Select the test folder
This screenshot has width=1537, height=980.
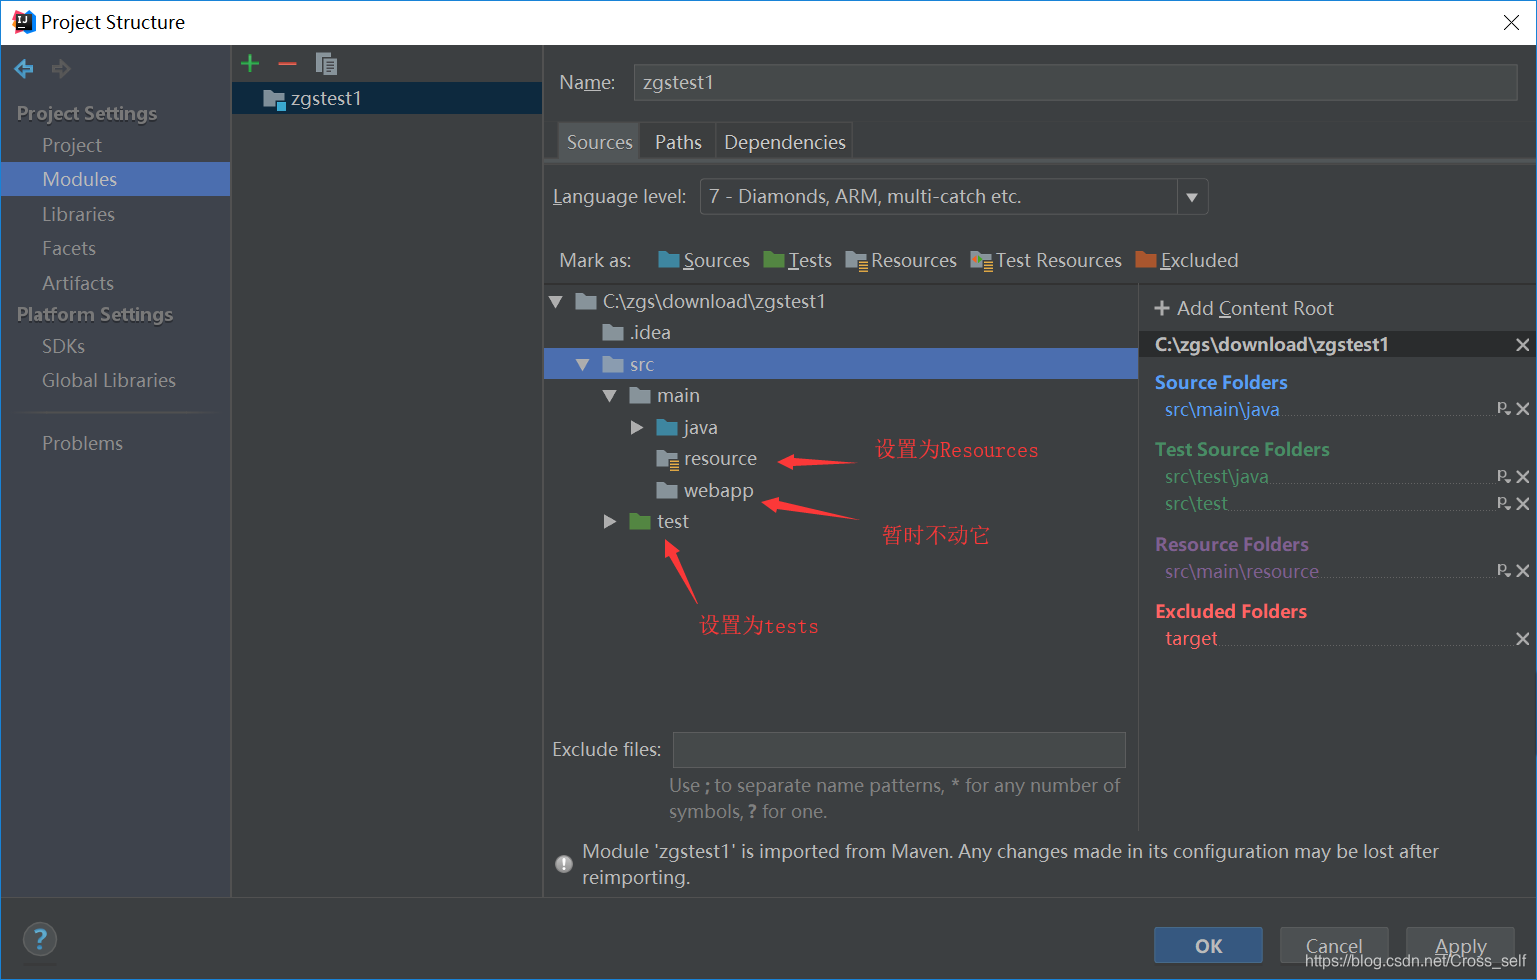coord(660,521)
